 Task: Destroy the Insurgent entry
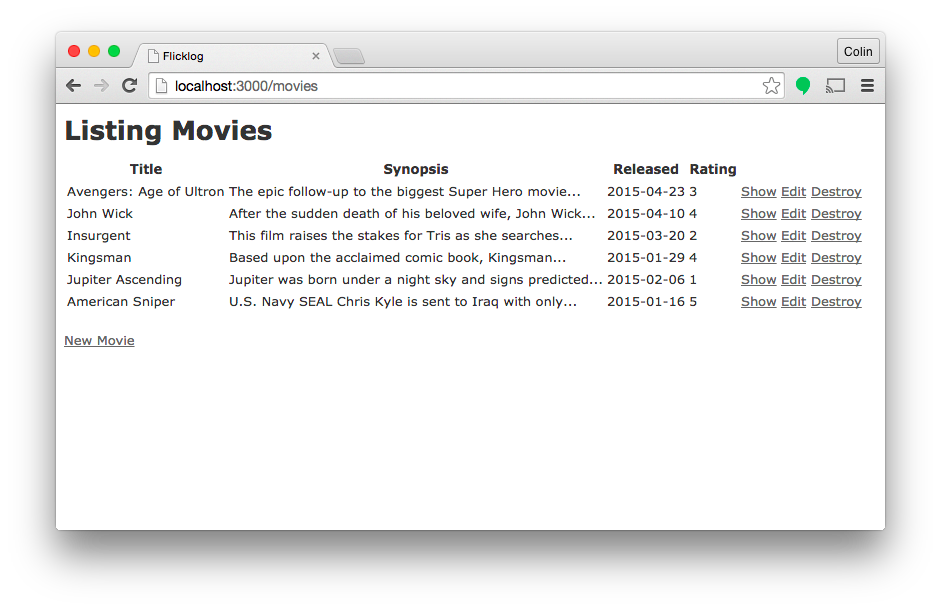point(836,235)
